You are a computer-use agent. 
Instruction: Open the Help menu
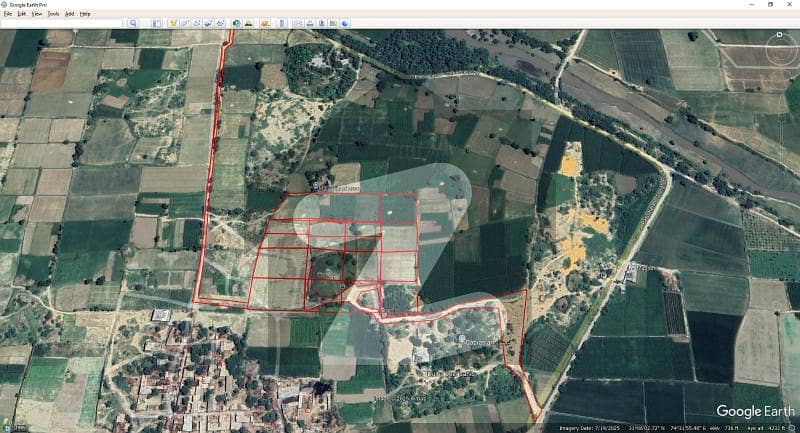tap(85, 14)
